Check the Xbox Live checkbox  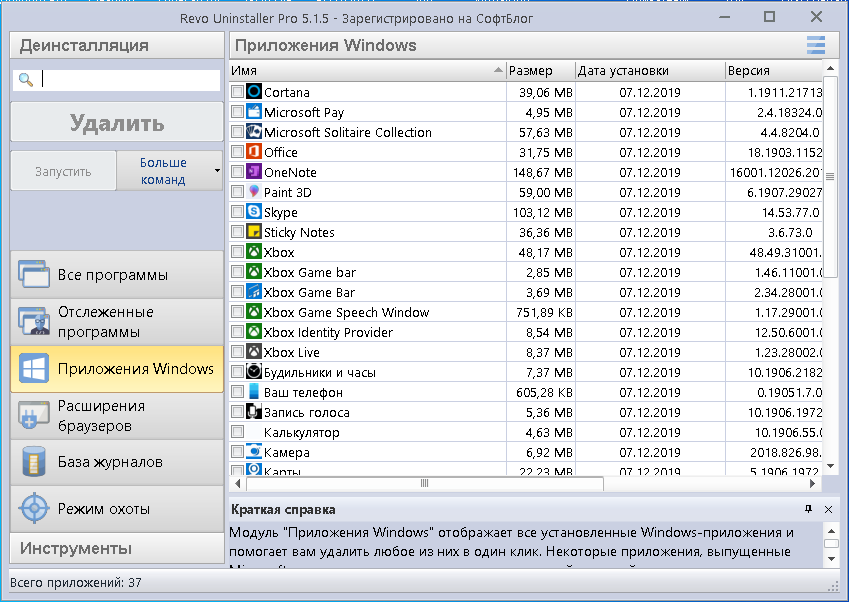click(237, 352)
